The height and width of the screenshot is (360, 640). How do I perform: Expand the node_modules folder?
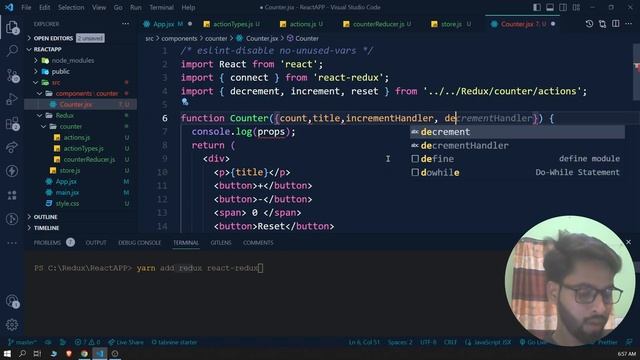coord(73,60)
